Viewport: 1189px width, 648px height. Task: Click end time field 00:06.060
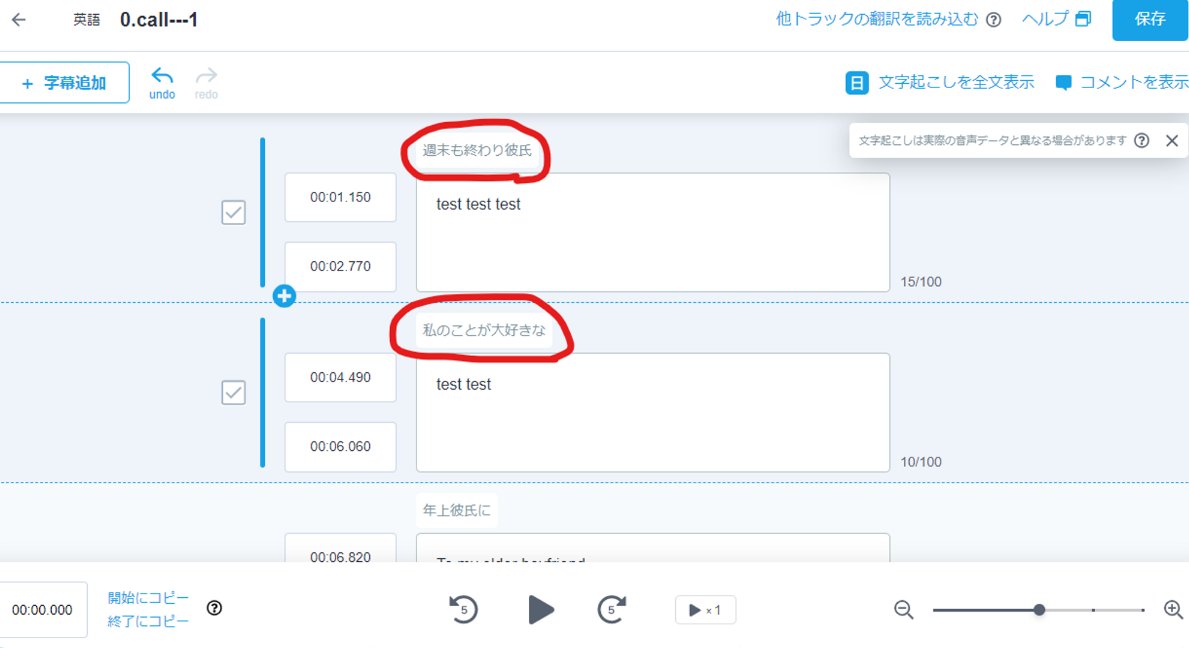[340, 446]
